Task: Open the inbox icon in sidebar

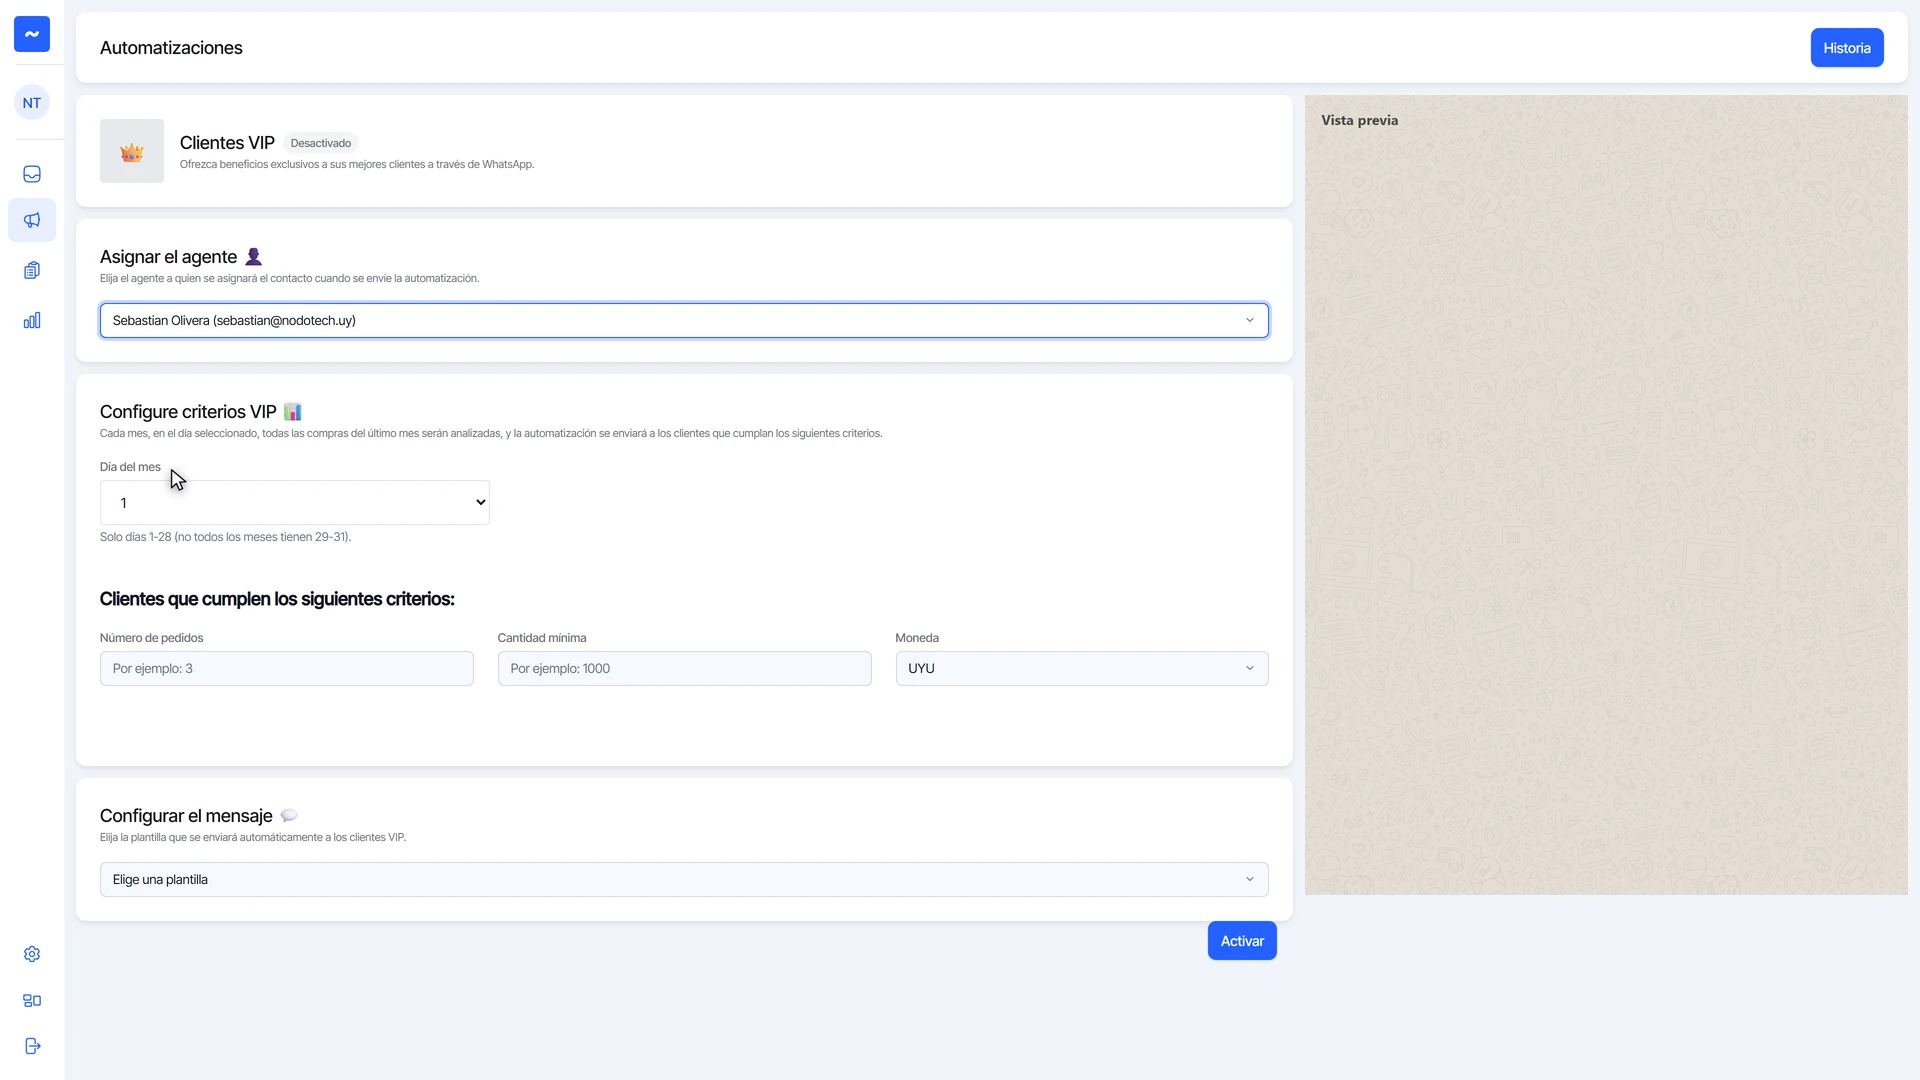Action: tap(32, 174)
